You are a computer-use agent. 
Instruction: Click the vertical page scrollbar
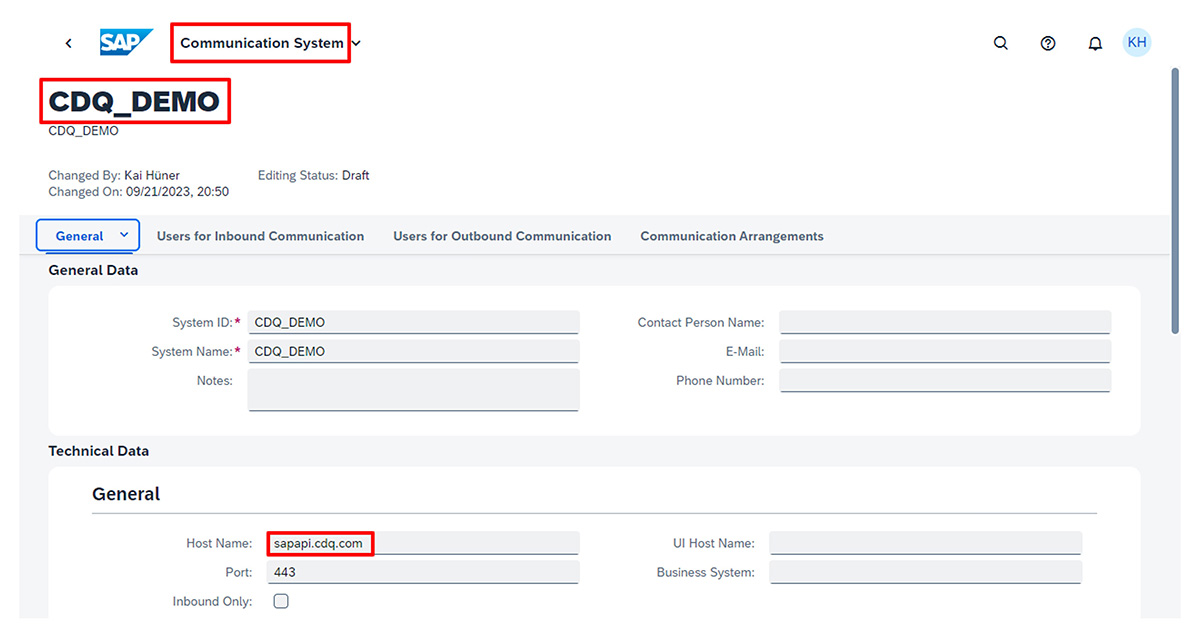(x=1175, y=200)
